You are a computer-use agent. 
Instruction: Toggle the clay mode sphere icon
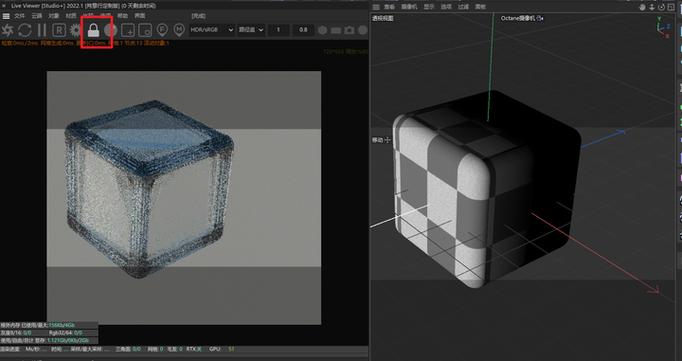click(110, 30)
